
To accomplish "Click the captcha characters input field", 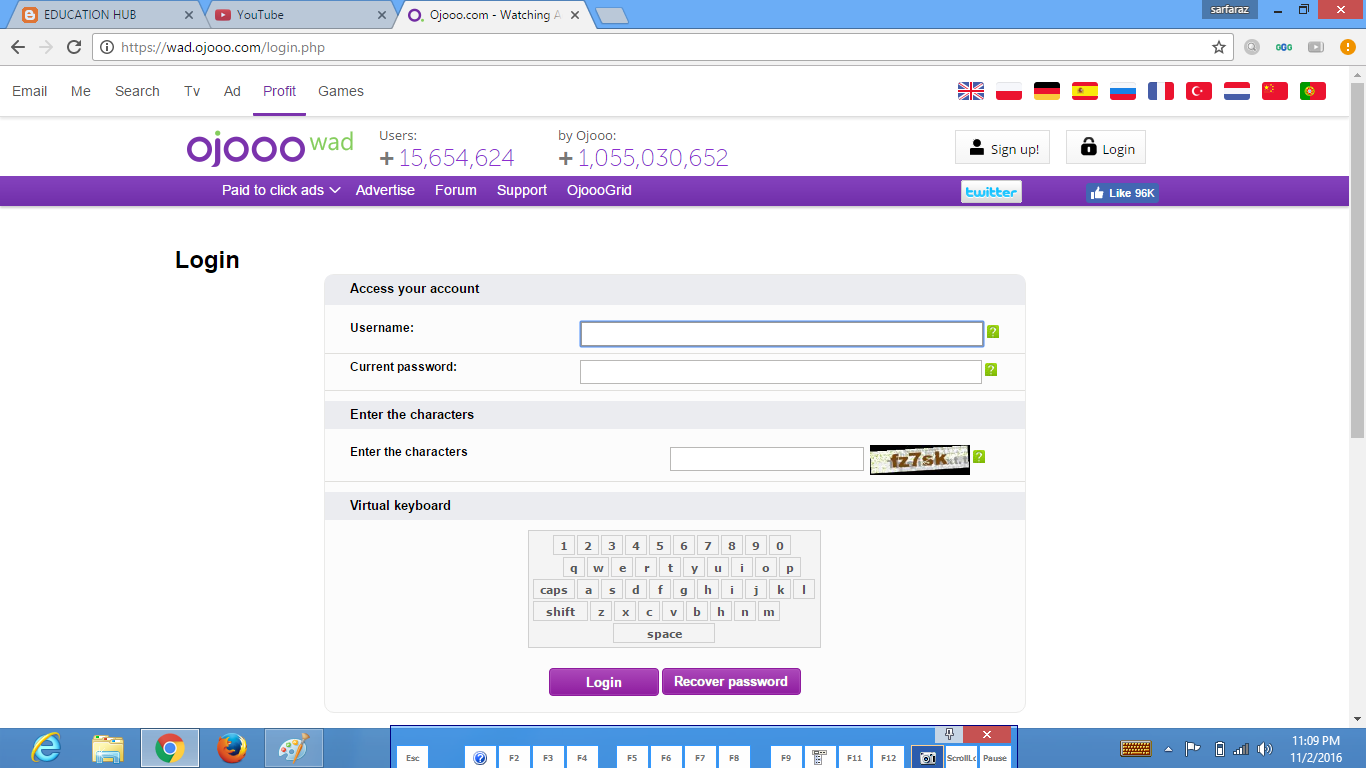I will (767, 459).
